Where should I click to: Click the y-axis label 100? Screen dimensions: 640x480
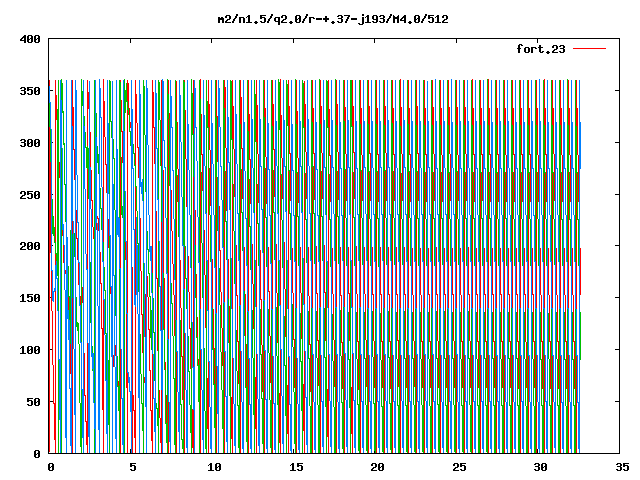point(30,350)
